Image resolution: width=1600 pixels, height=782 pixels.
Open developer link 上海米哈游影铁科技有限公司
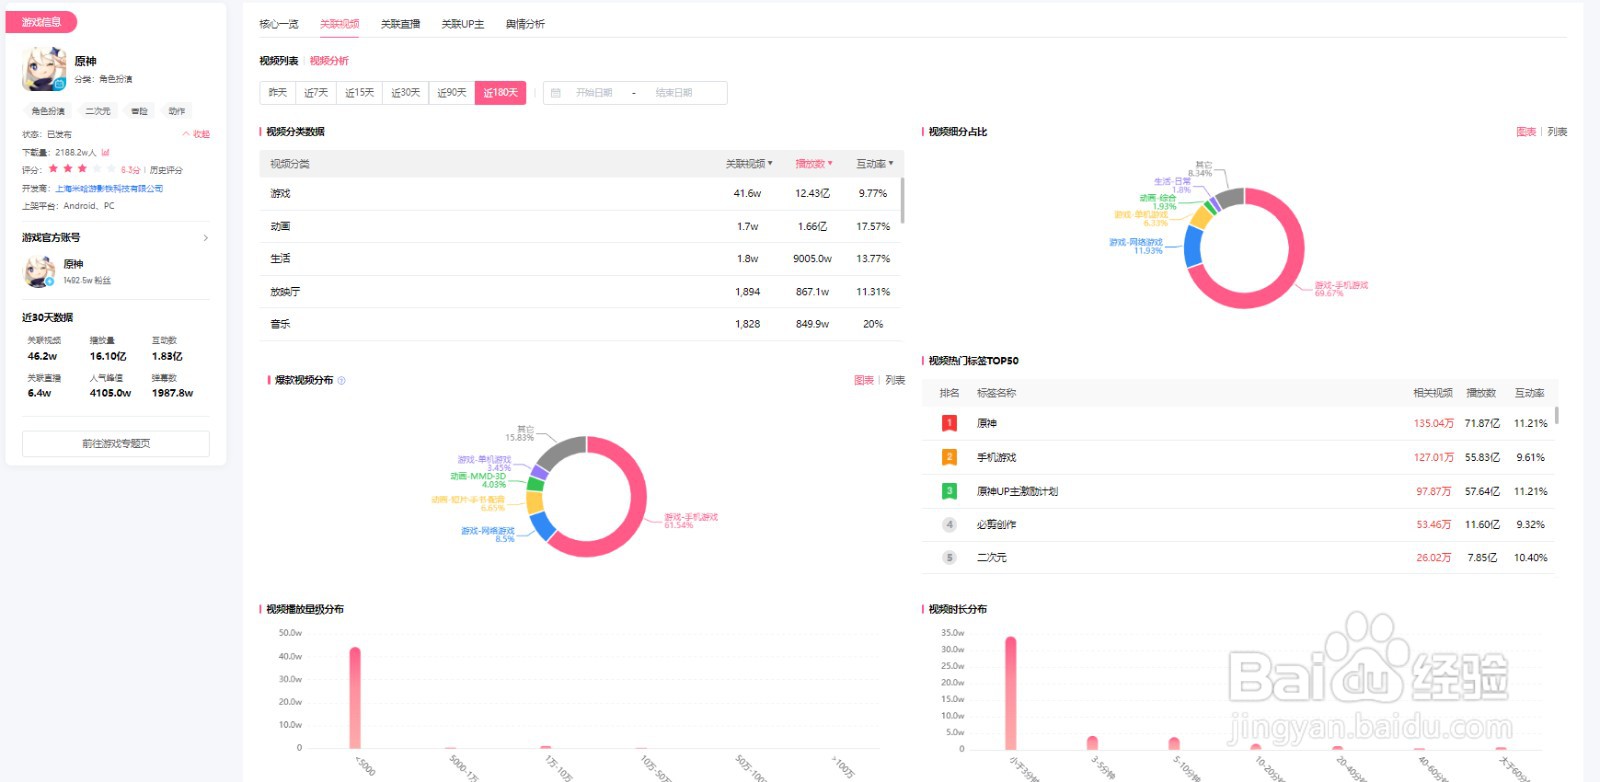point(109,188)
